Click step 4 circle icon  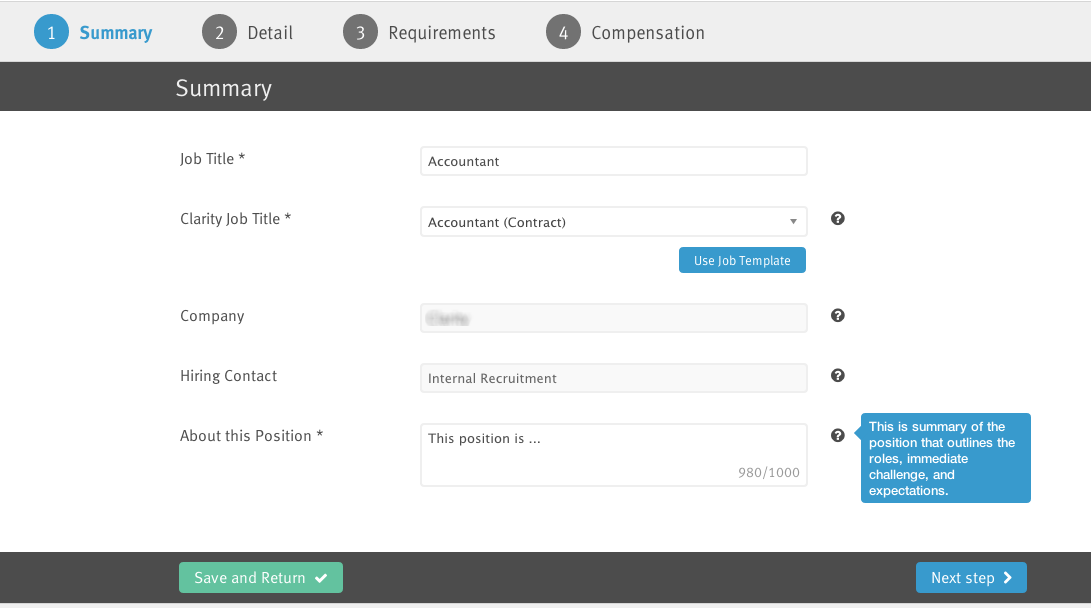pyautogui.click(x=563, y=32)
